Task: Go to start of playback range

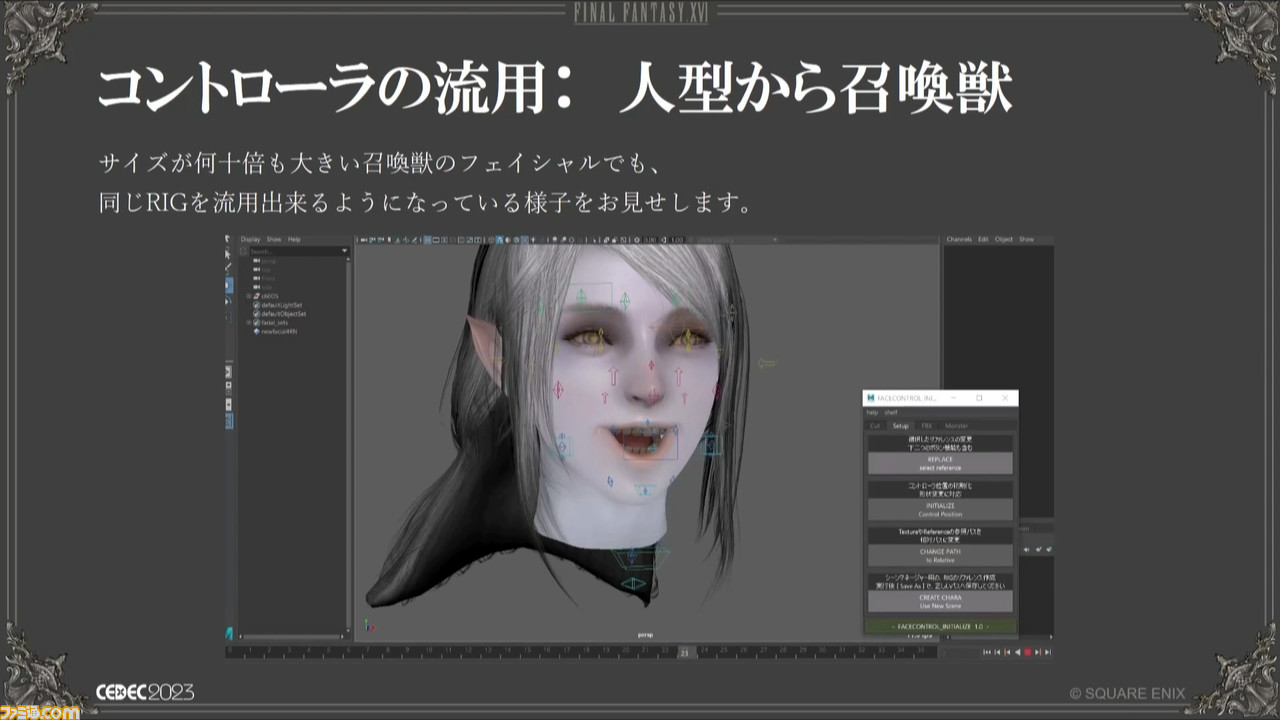Action: (x=987, y=652)
